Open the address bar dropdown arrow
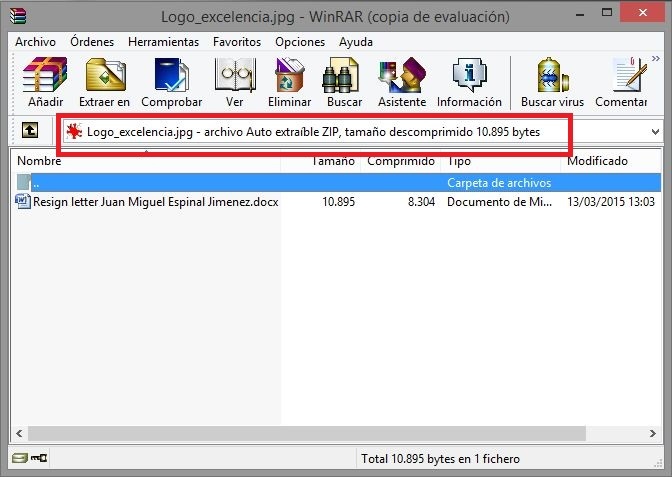672x477 pixels. click(x=655, y=132)
